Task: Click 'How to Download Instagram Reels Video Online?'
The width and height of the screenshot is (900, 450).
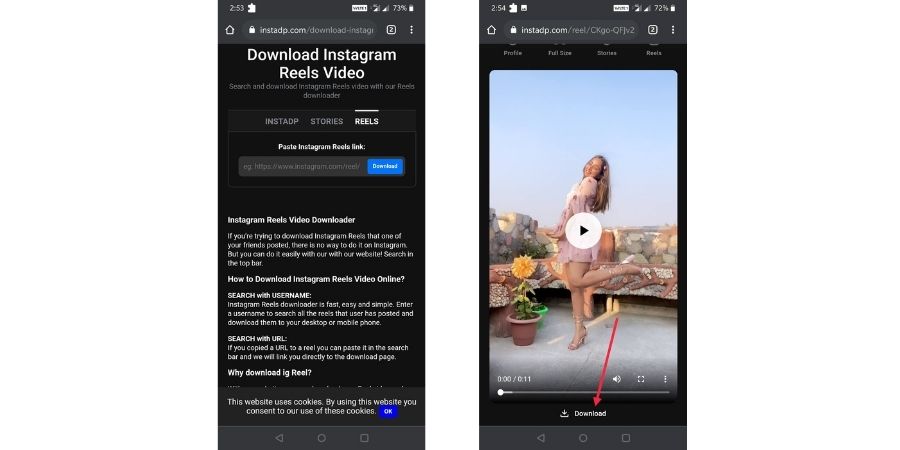Action: [316, 279]
